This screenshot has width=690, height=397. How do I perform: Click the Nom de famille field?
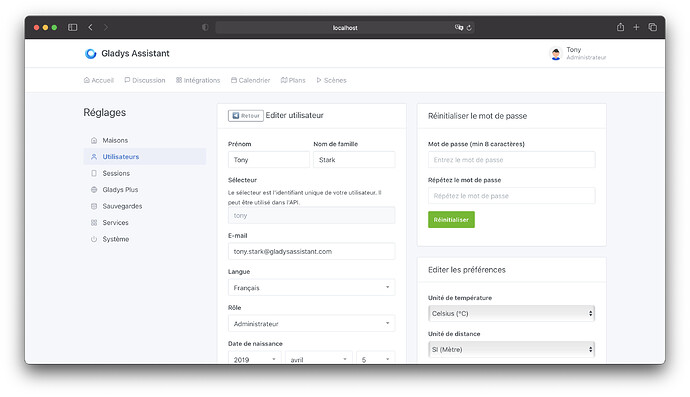click(354, 160)
